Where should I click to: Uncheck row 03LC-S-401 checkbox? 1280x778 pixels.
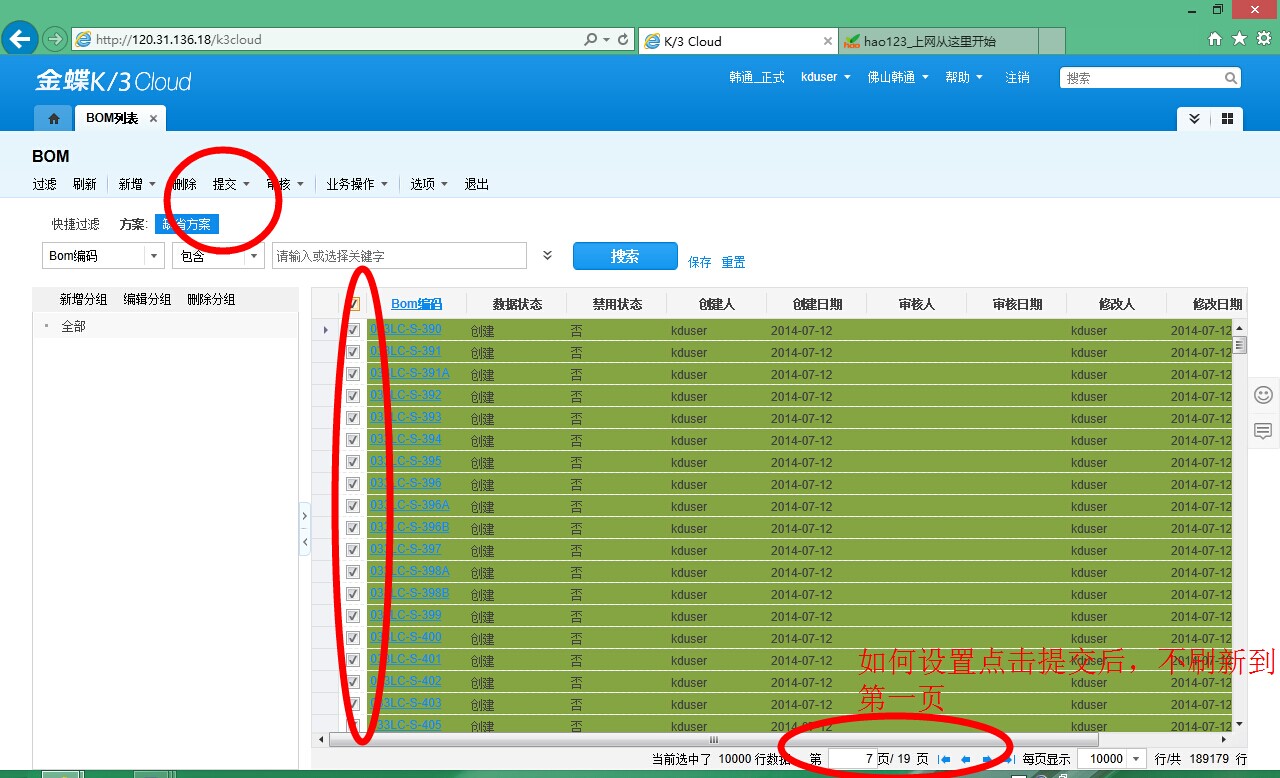click(353, 659)
